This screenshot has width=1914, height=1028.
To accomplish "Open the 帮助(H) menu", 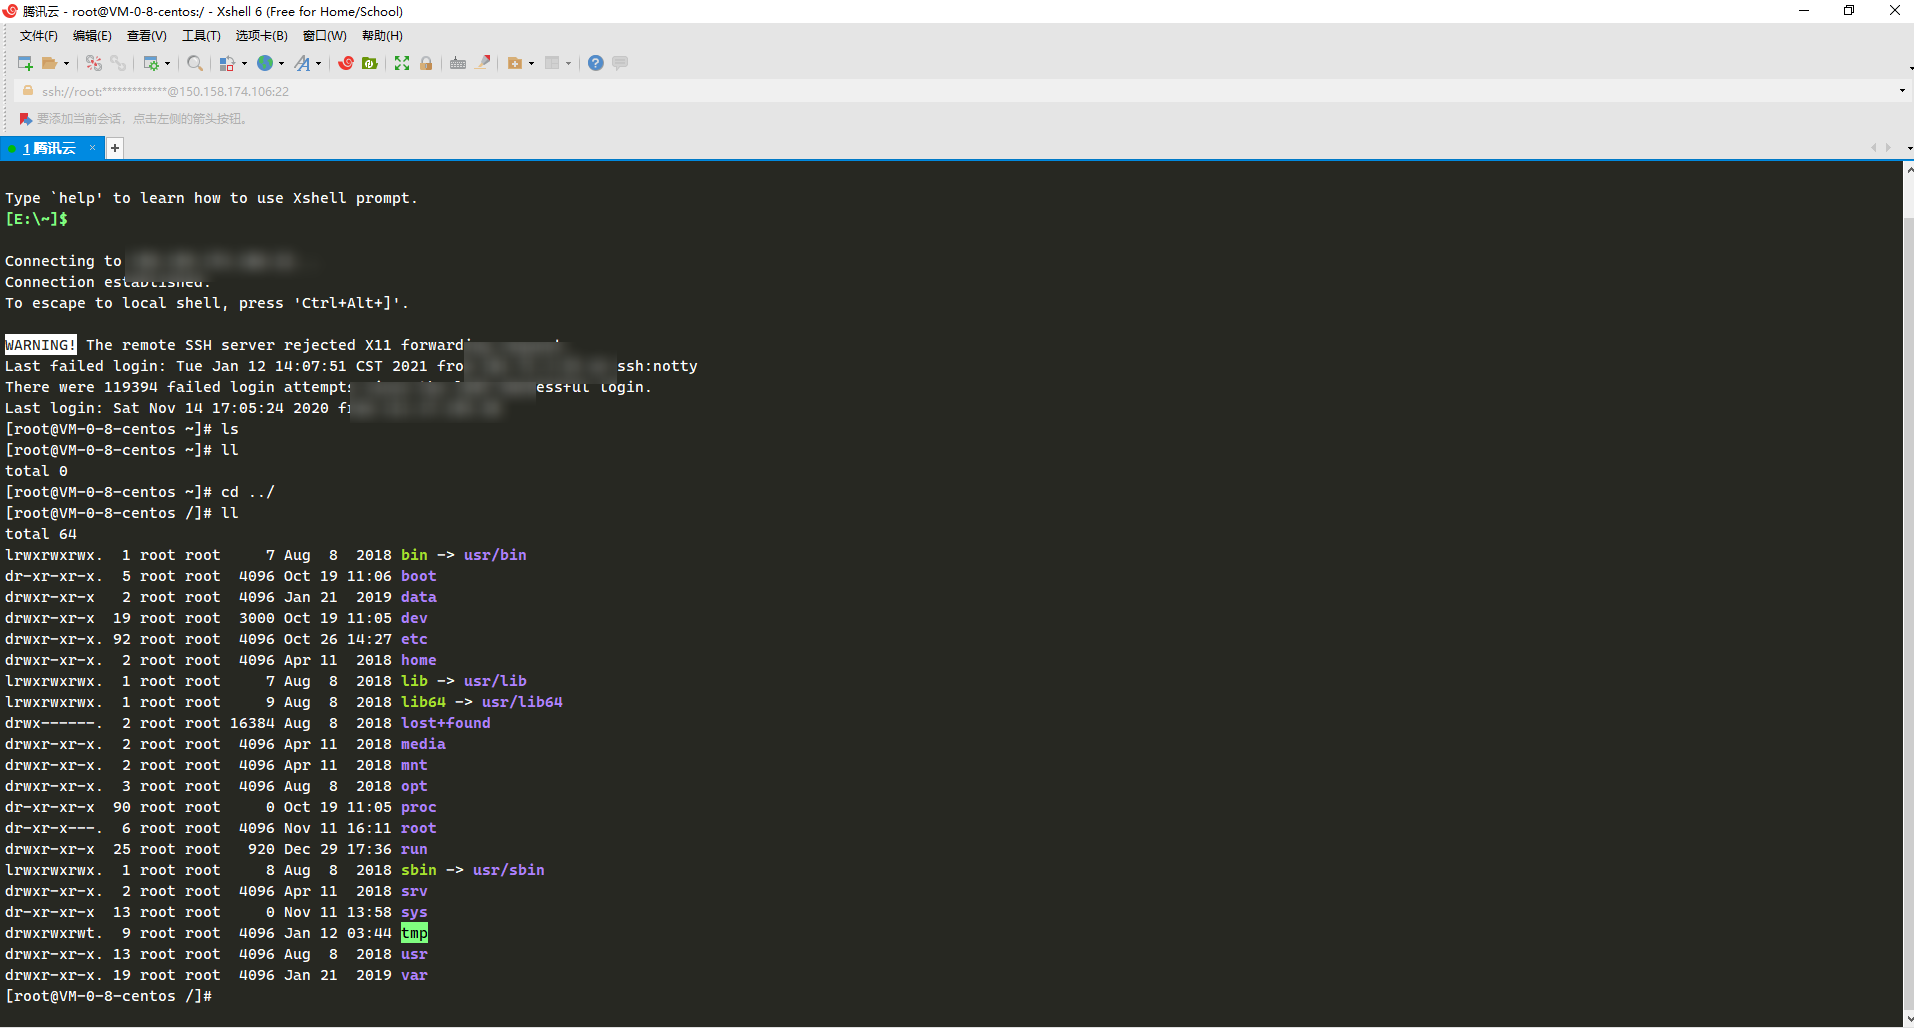I will click(382, 36).
